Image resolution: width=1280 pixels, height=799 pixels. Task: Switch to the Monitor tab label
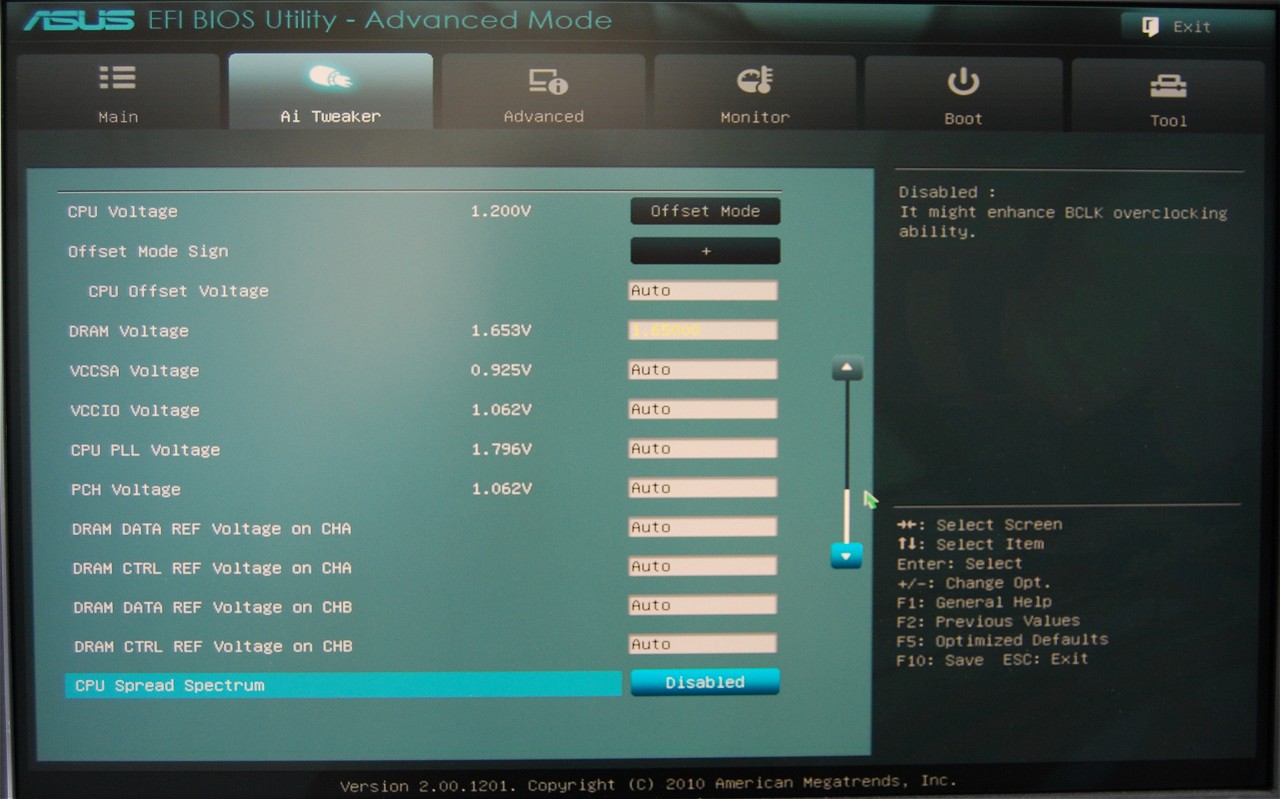[x=755, y=117]
